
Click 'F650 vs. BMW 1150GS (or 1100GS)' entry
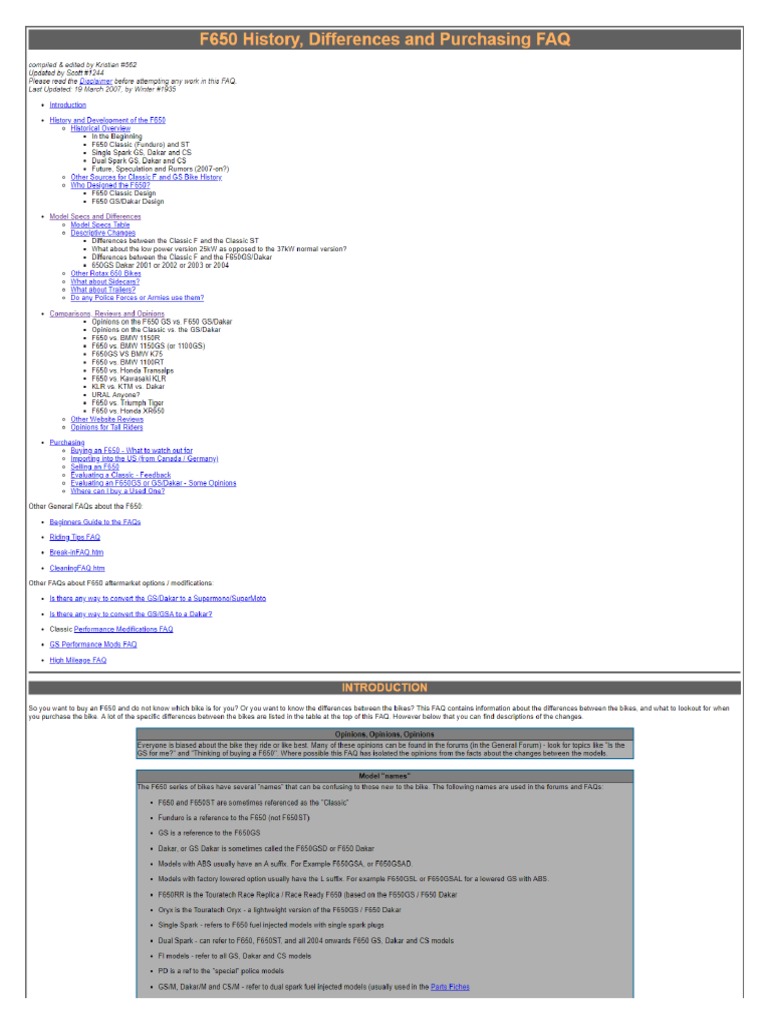point(148,346)
